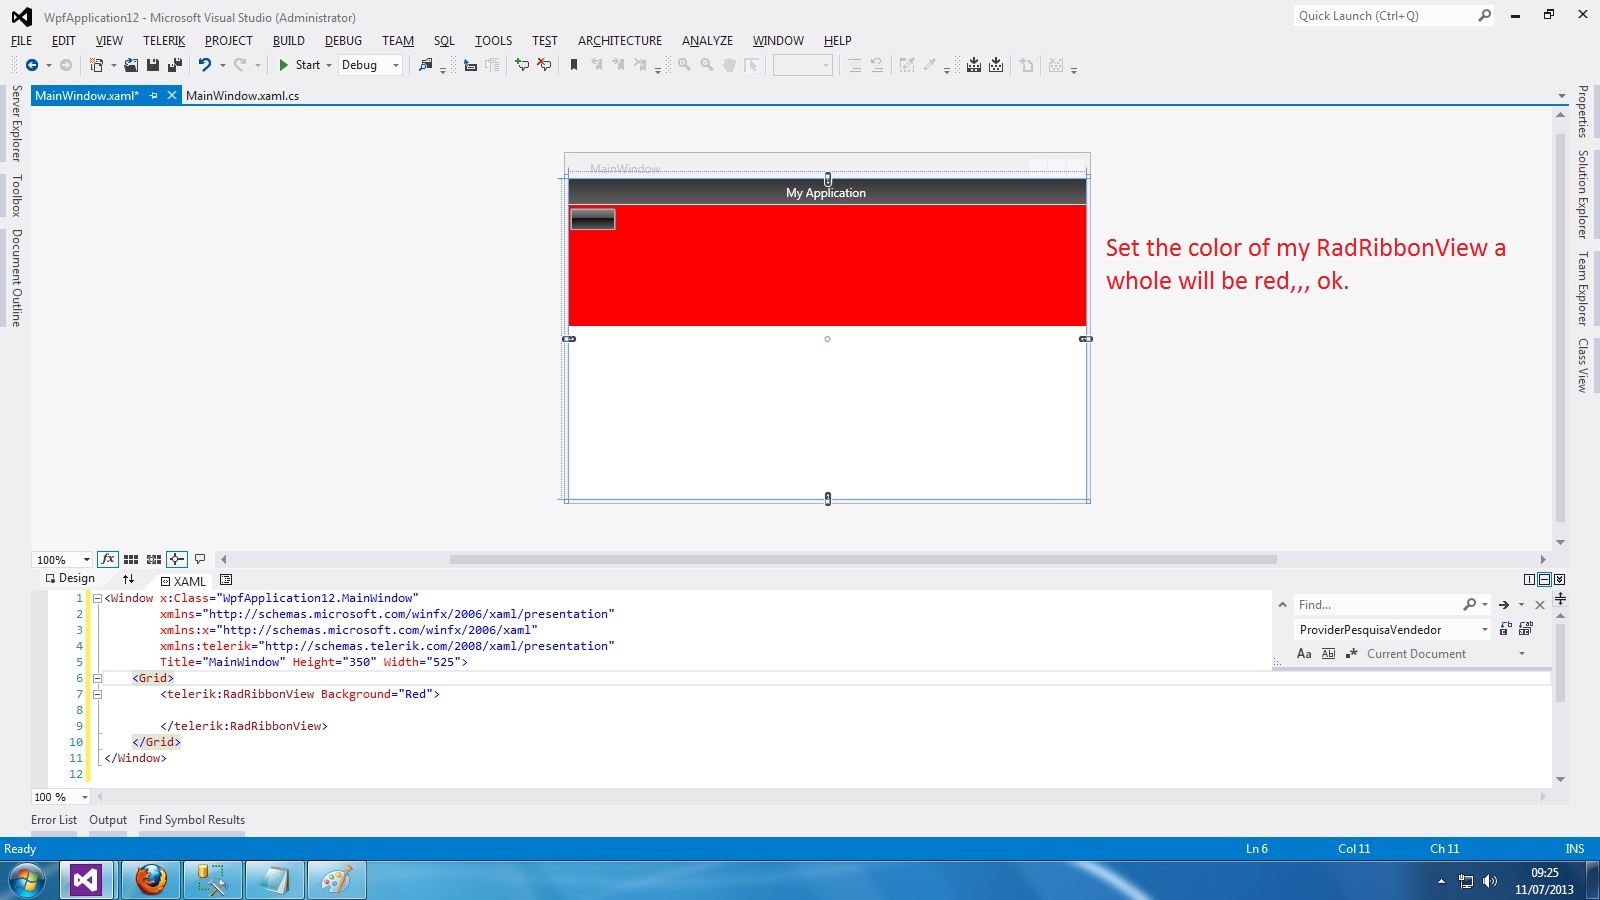Click the Find in Files toolbar icon
The image size is (1600, 900).
click(x=426, y=65)
